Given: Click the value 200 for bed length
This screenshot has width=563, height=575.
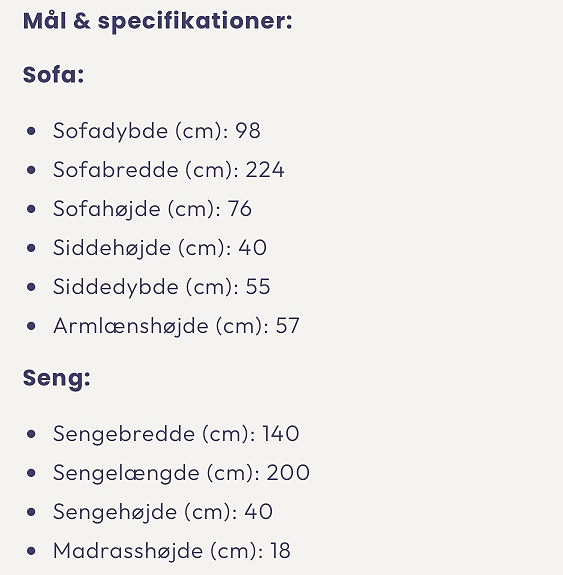Looking at the screenshot, I should (288, 473).
